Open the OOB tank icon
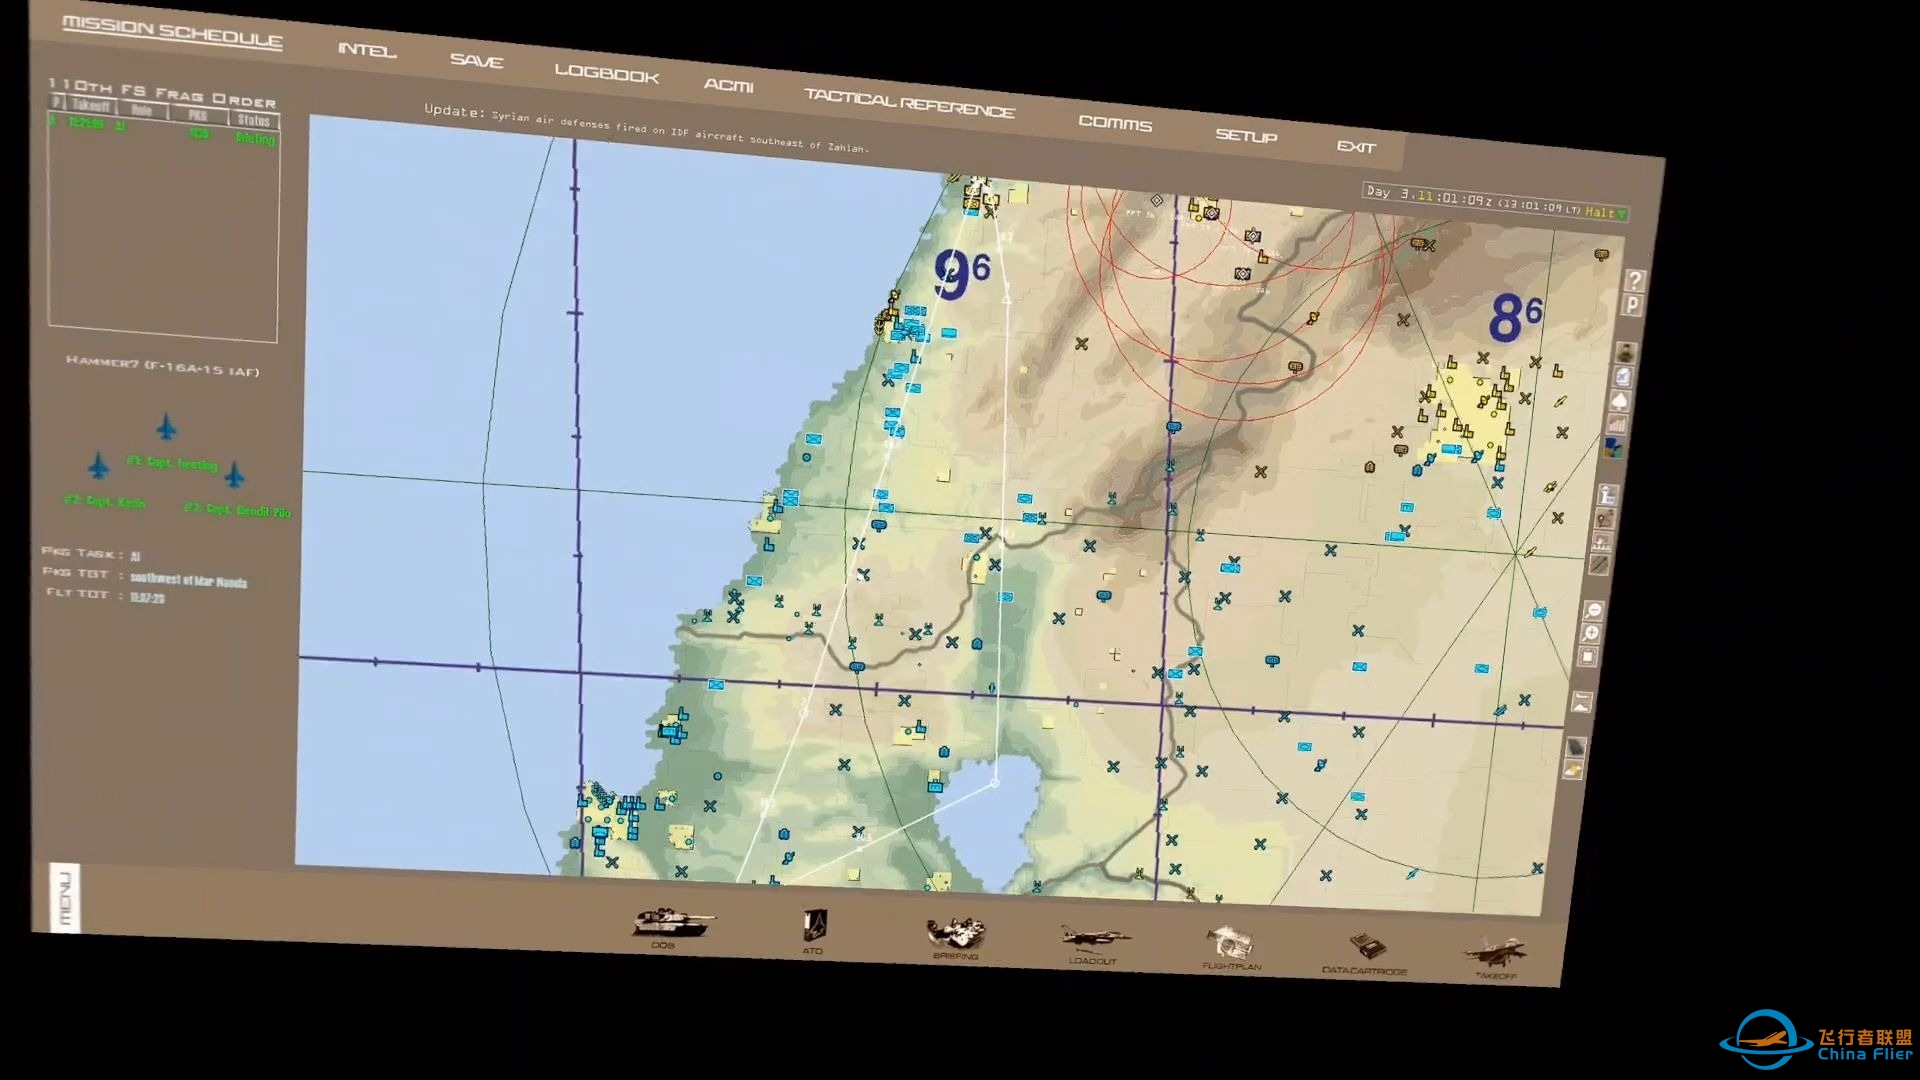 (672, 923)
